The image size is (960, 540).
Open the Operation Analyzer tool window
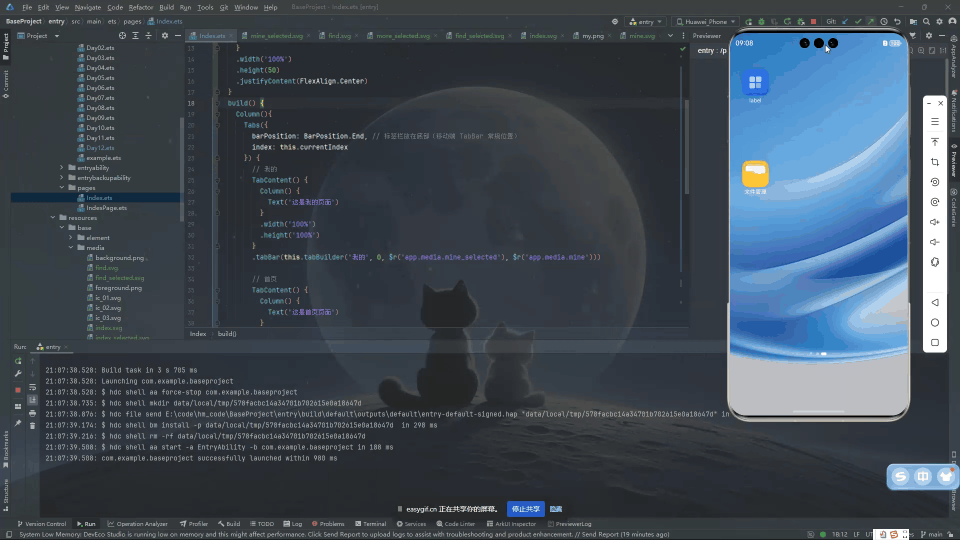coord(138,524)
